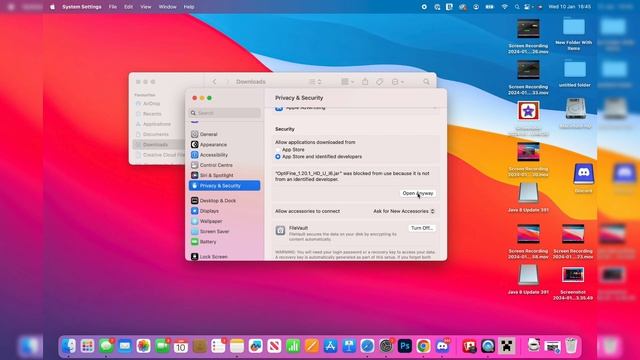Open Photoshop from the Dock
The height and width of the screenshot is (360, 640).
coord(405,346)
